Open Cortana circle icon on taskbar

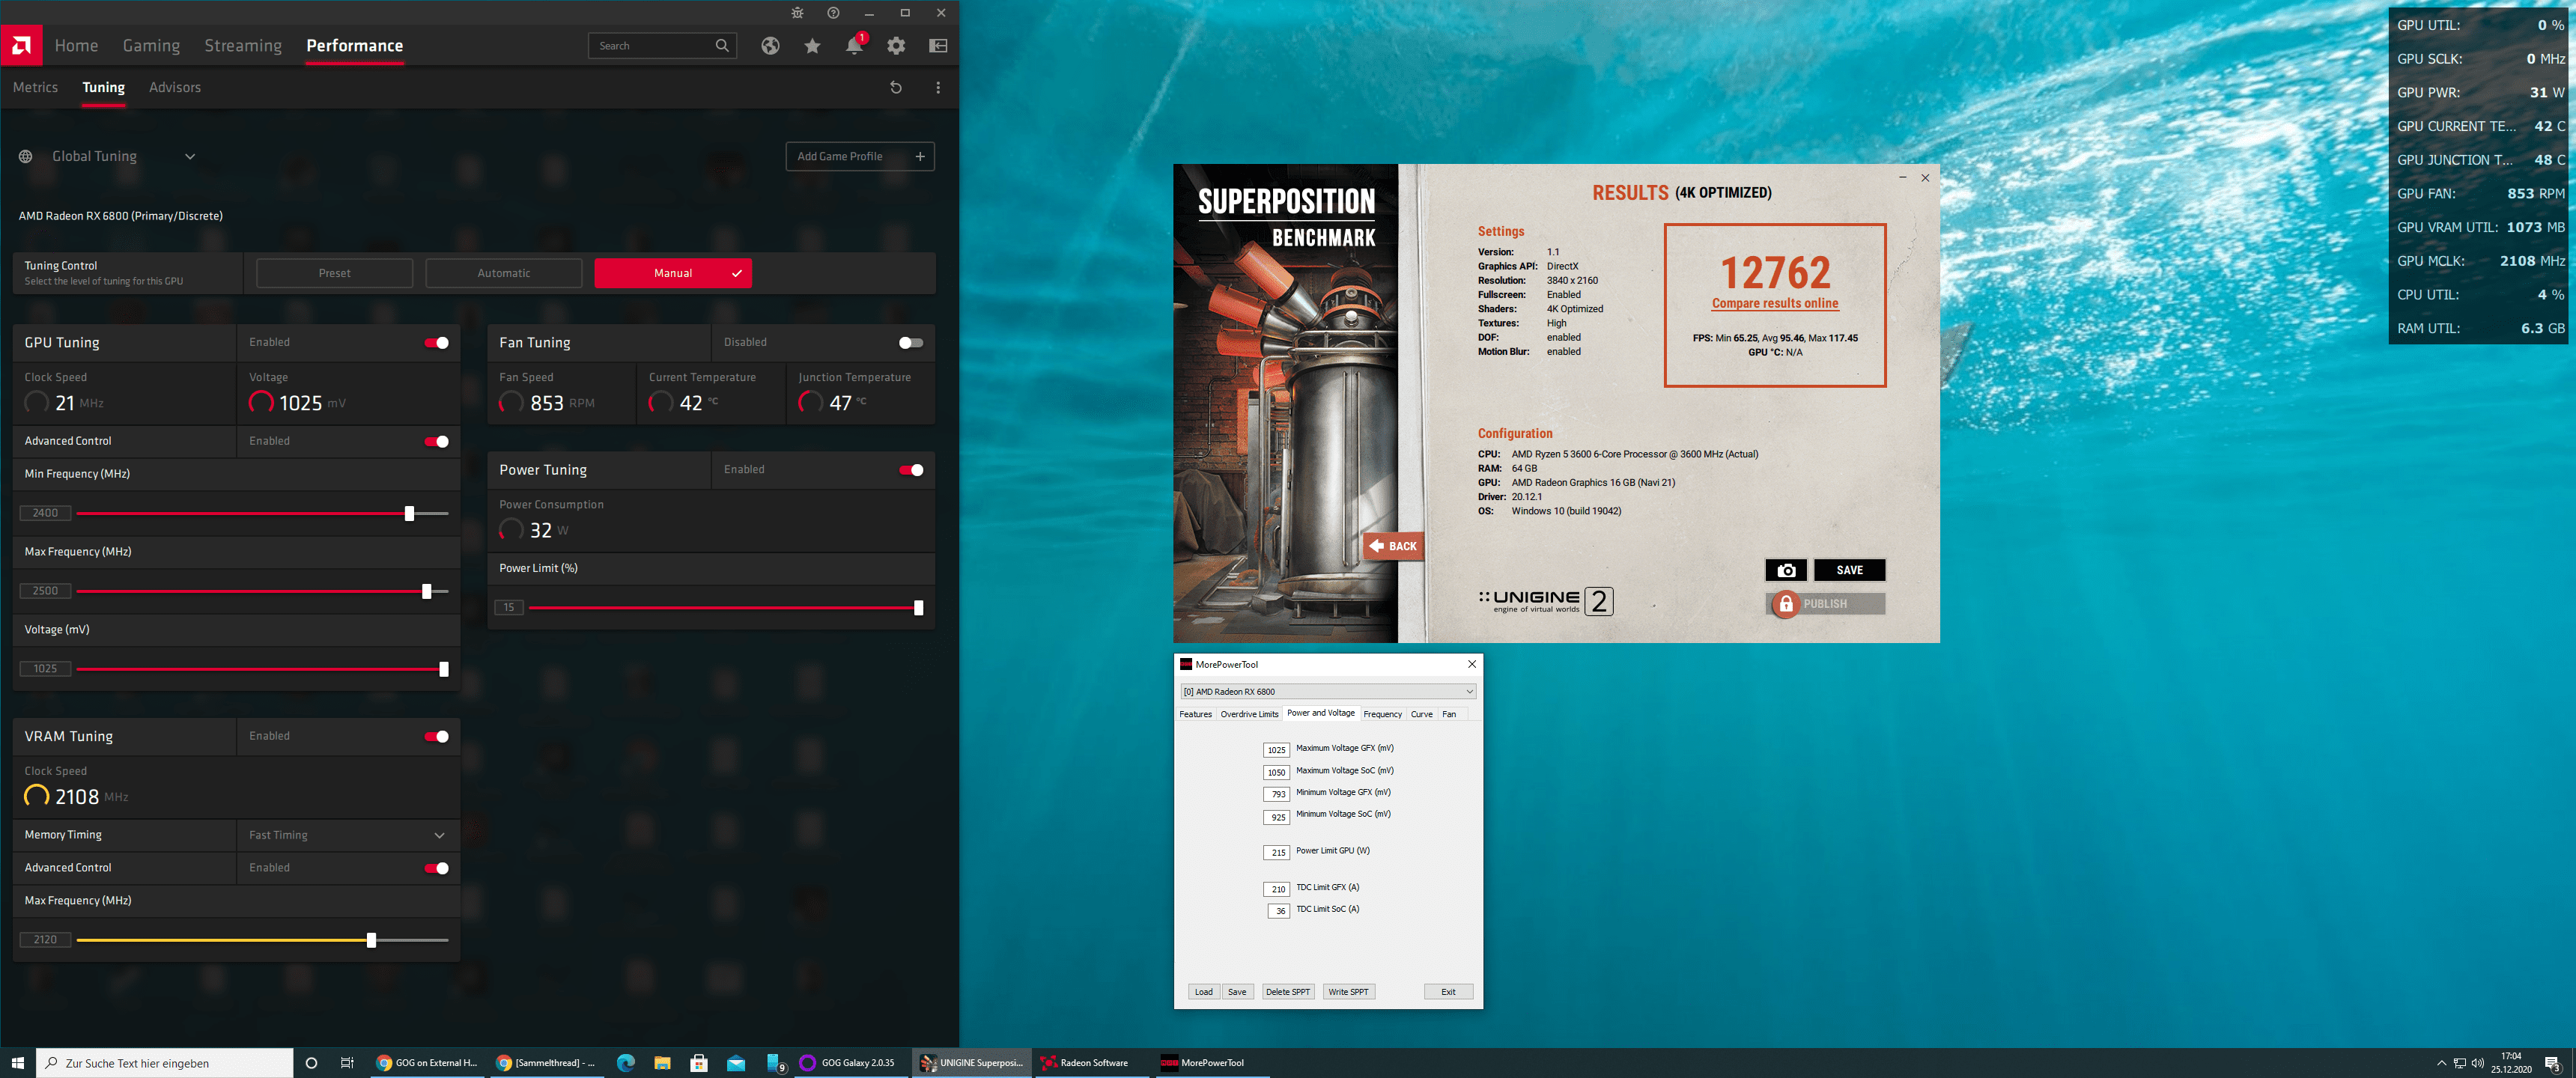(x=311, y=1063)
